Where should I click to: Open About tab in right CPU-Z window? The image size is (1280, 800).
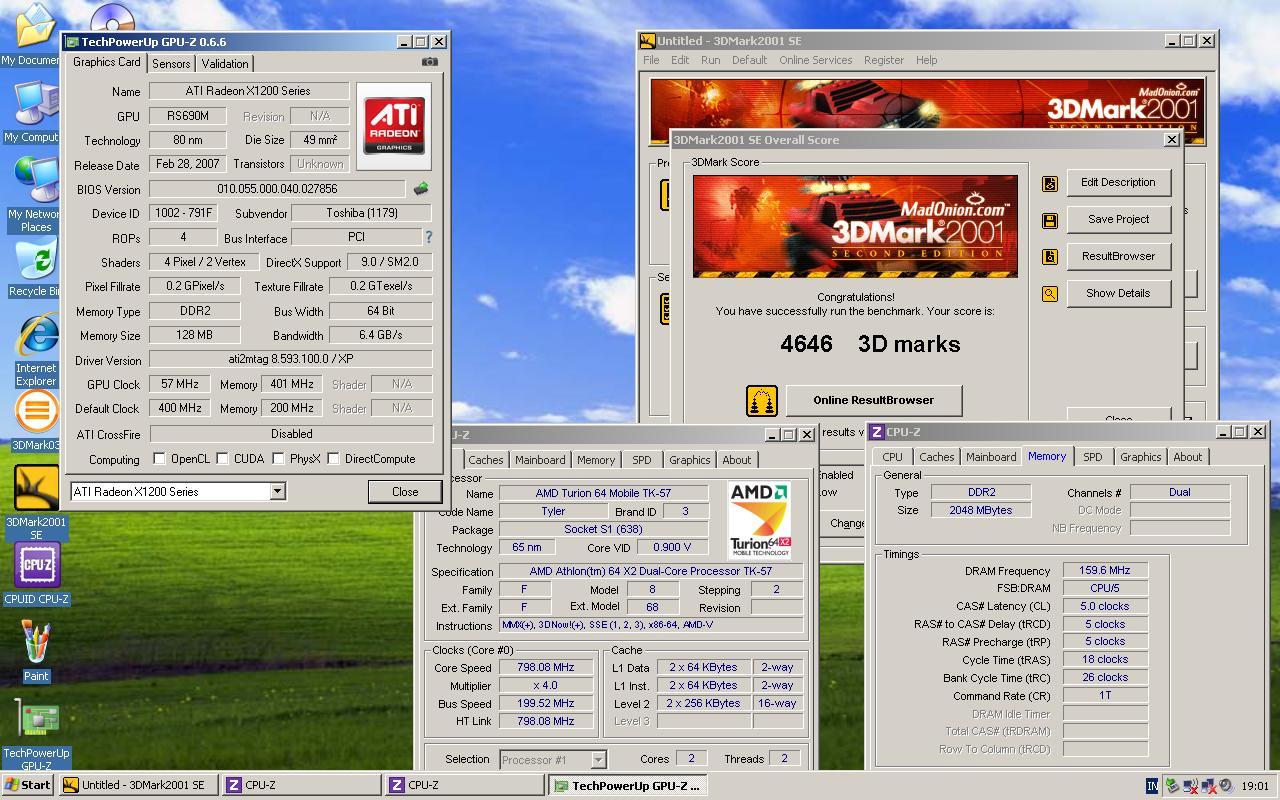coord(1188,457)
